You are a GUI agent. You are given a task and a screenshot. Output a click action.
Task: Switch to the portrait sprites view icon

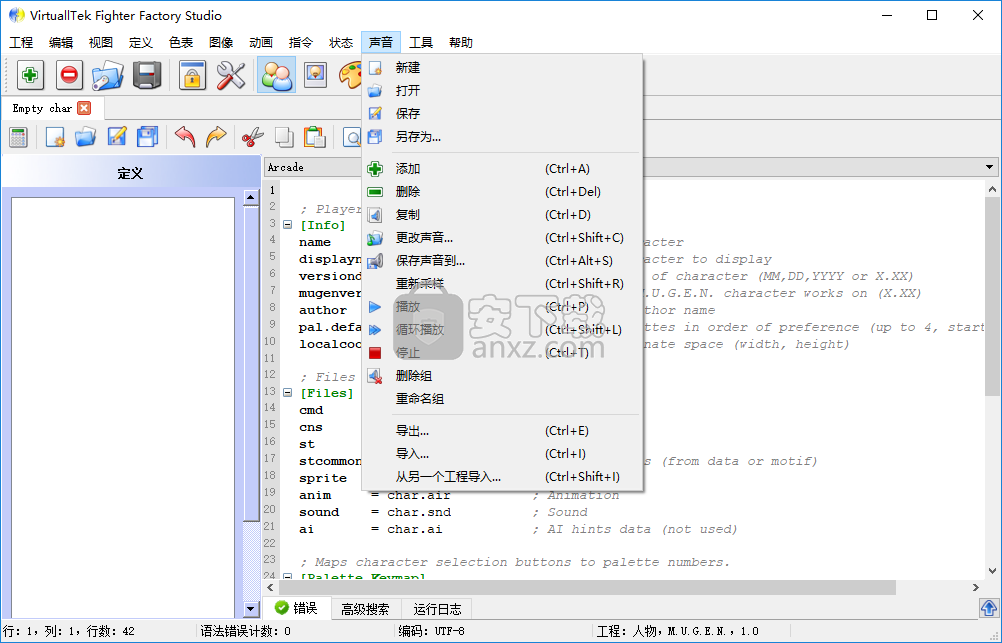point(315,75)
